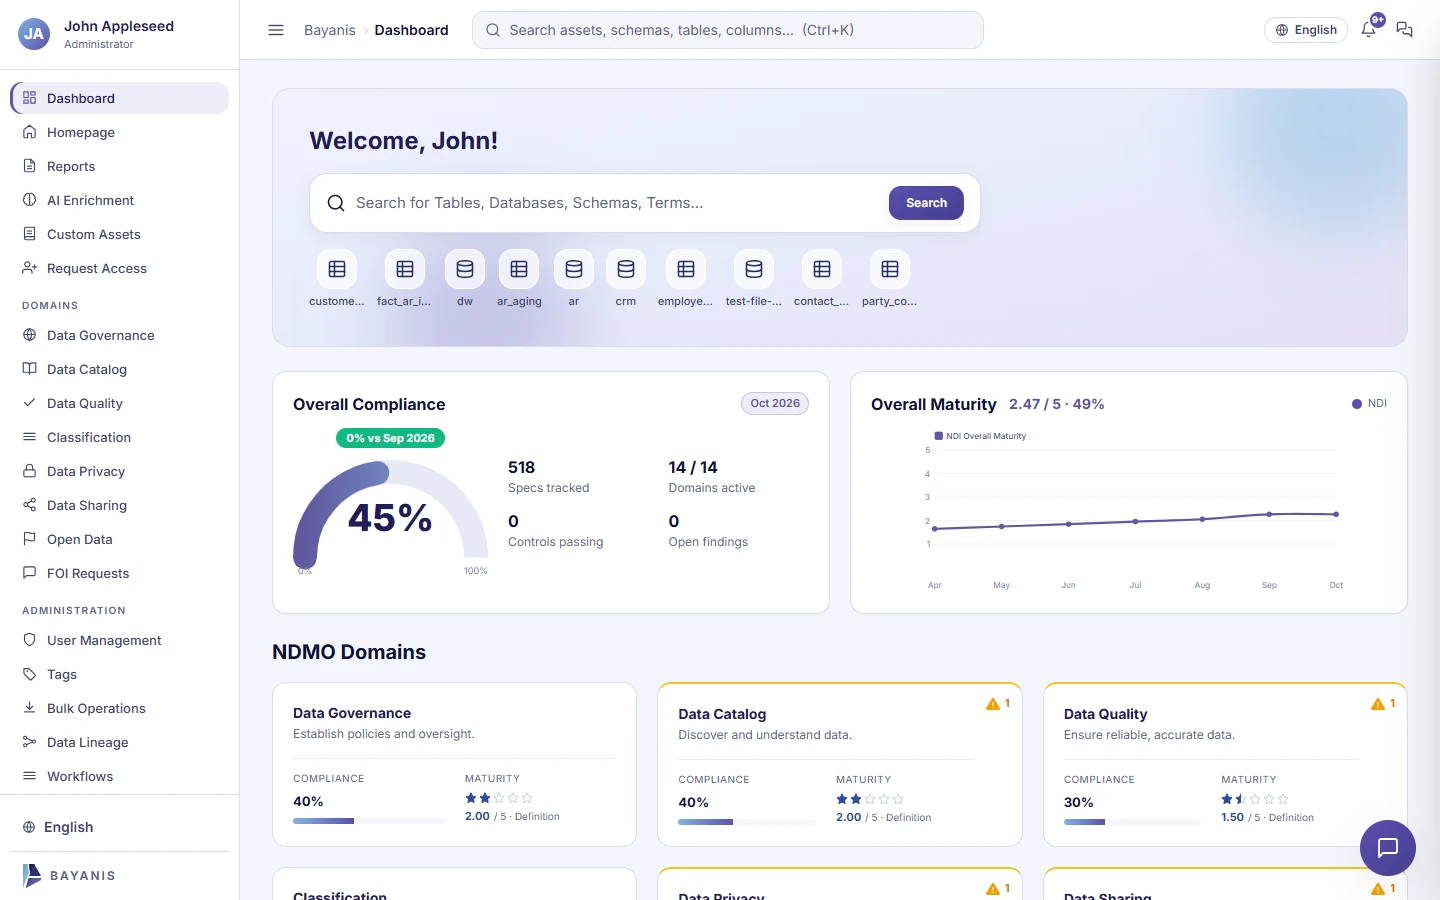Open the test-file-... database shortcut icon
1440x900 pixels.
pyautogui.click(x=754, y=269)
